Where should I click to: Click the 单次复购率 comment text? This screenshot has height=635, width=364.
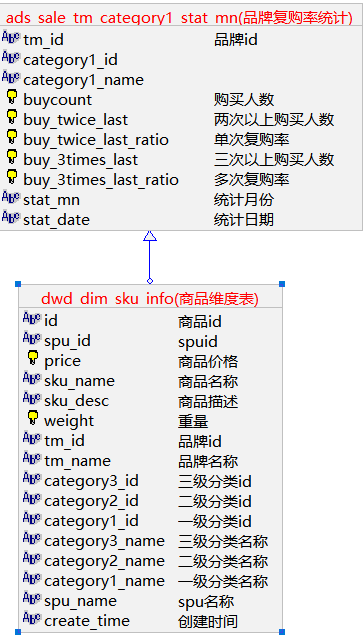pyautogui.click(x=251, y=139)
